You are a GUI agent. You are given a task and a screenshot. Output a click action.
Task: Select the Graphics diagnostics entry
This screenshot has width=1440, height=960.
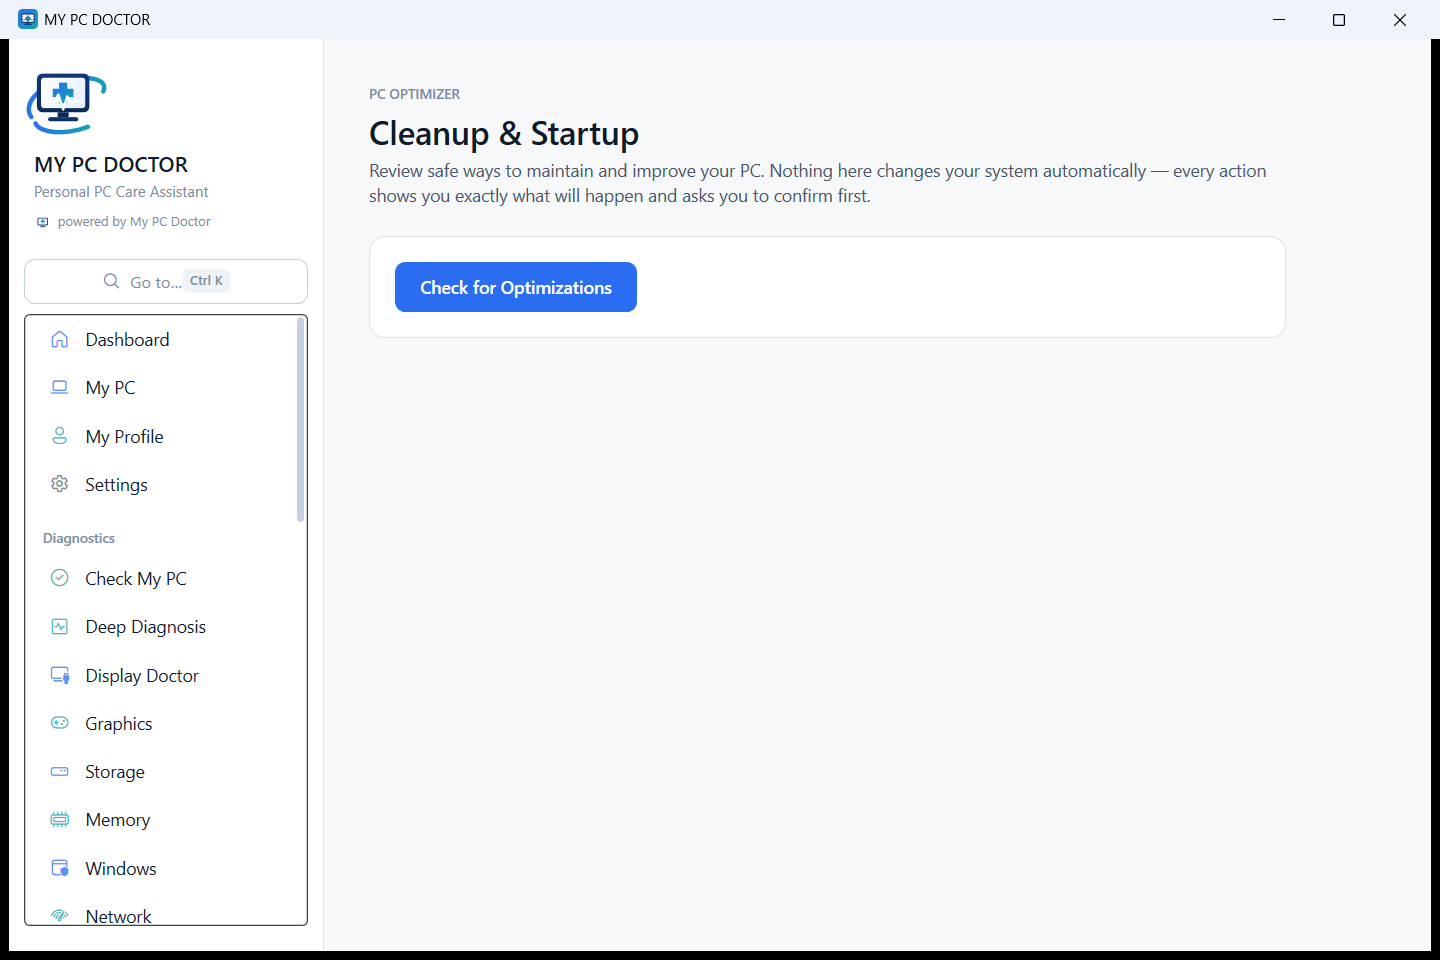pyautogui.click(x=161, y=724)
